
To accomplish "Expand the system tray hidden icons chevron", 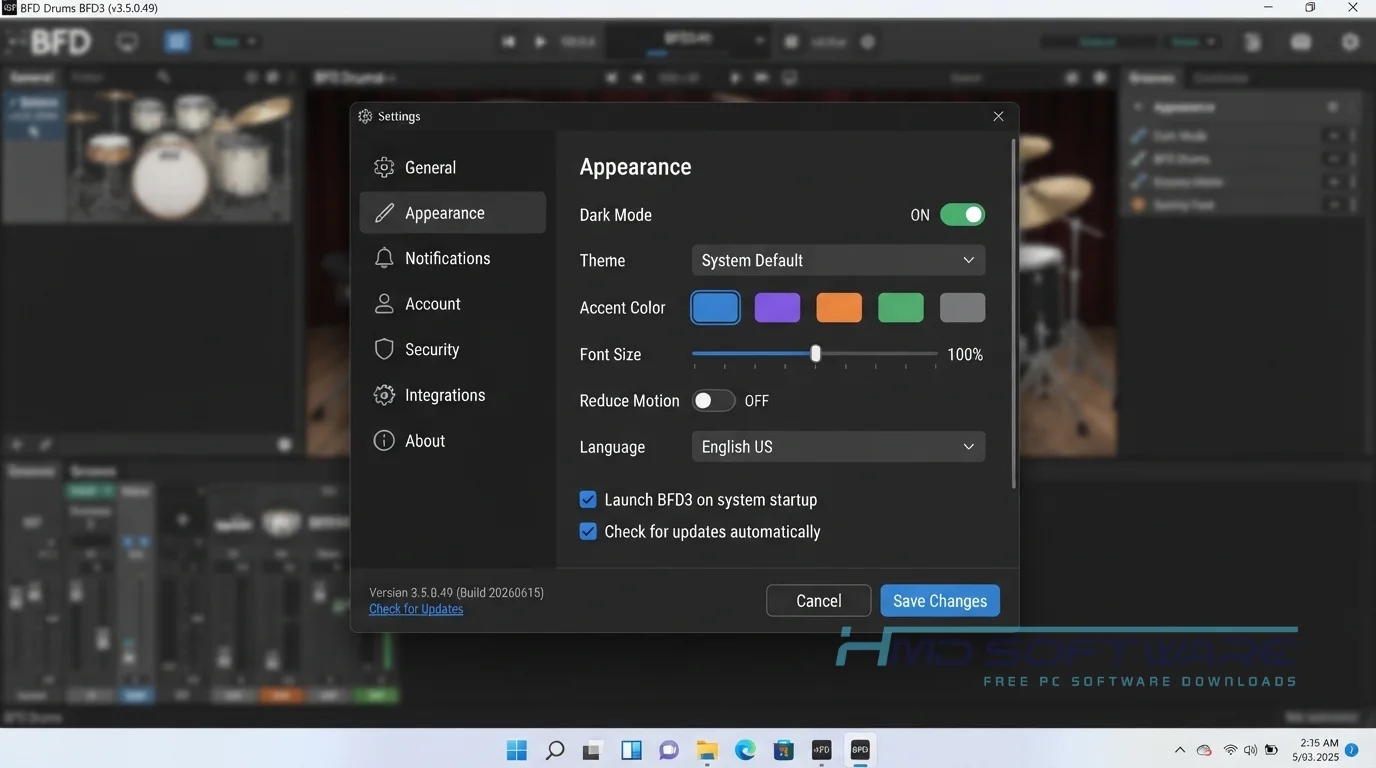I will click(1180, 750).
